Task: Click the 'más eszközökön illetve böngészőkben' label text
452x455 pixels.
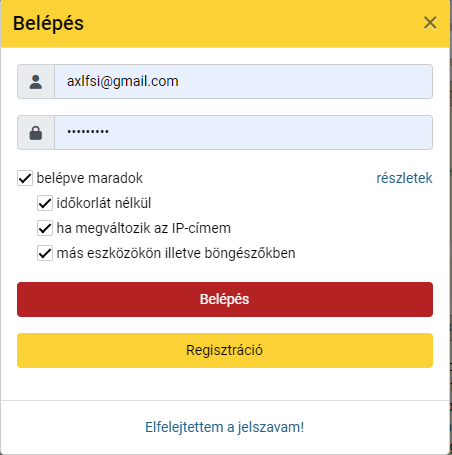Action: tap(176, 253)
